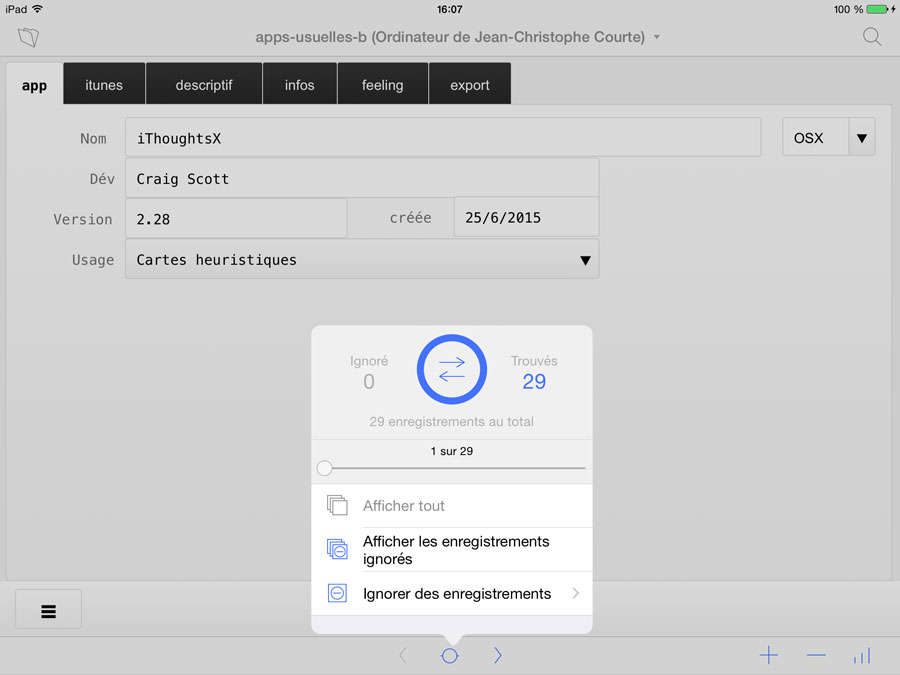The image size is (900, 675).
Task: Expand Ignorer des enregistrements submenu chevron
Action: (x=576, y=593)
